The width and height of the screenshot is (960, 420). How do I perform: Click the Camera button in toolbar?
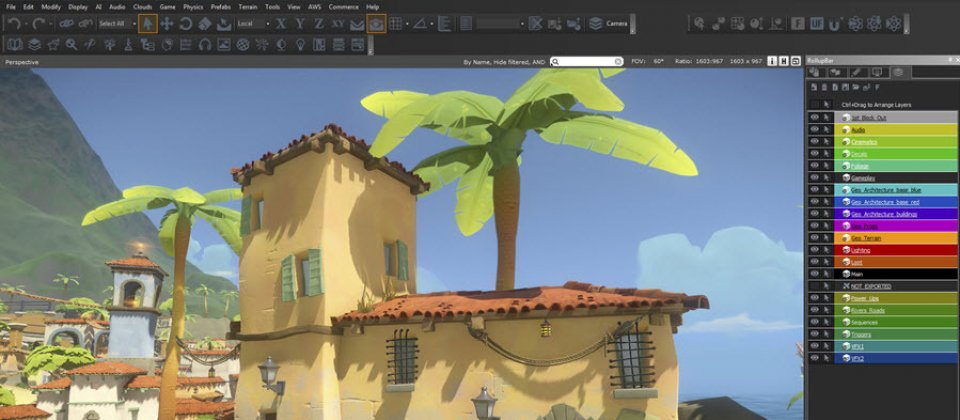pyautogui.click(x=609, y=23)
